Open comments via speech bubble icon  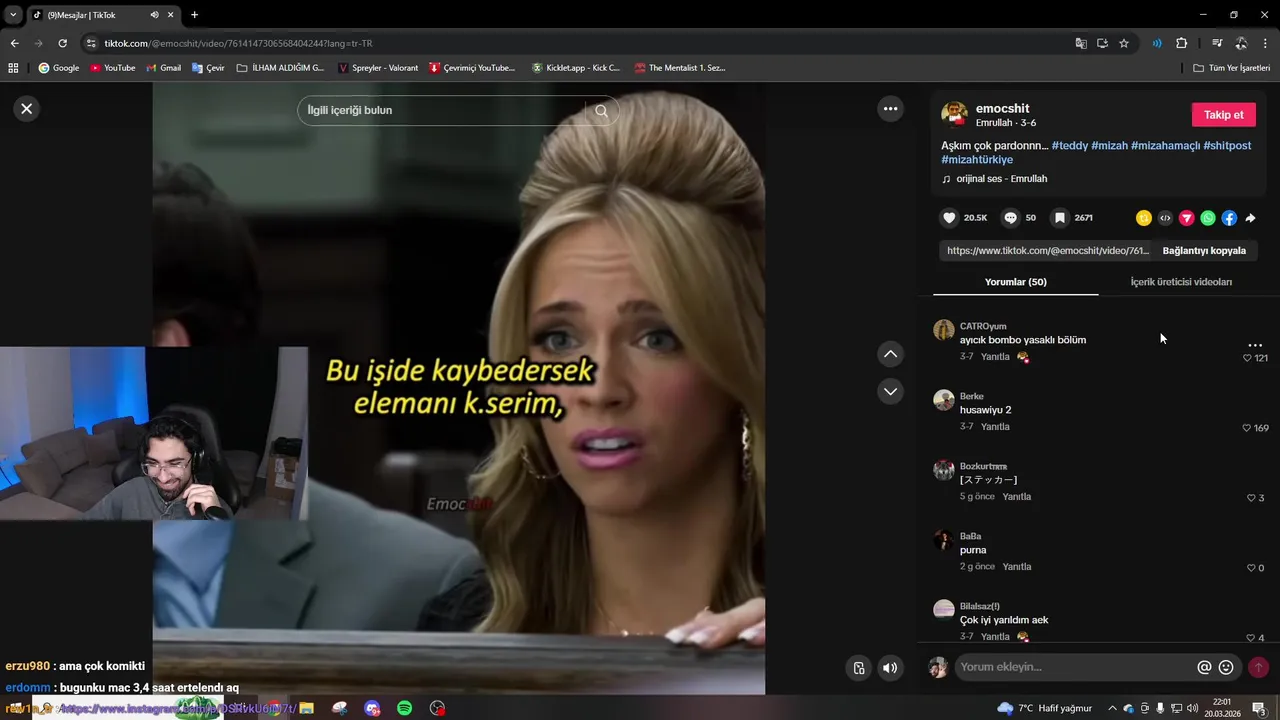tap(1010, 218)
